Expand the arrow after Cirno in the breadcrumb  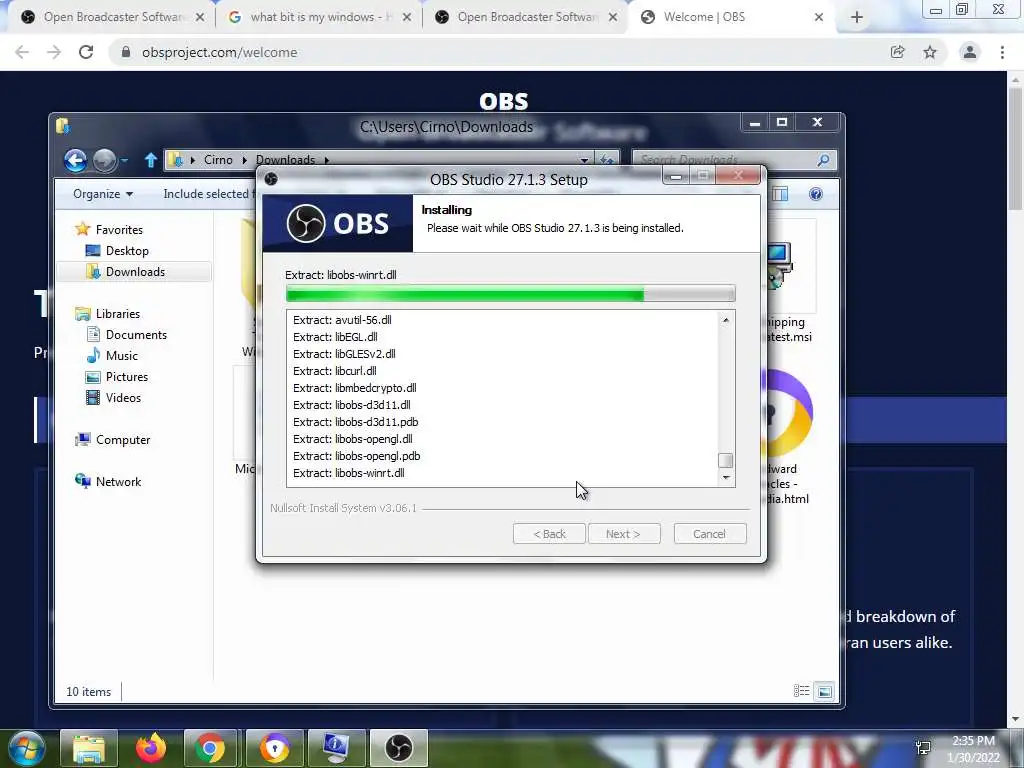click(x=244, y=160)
